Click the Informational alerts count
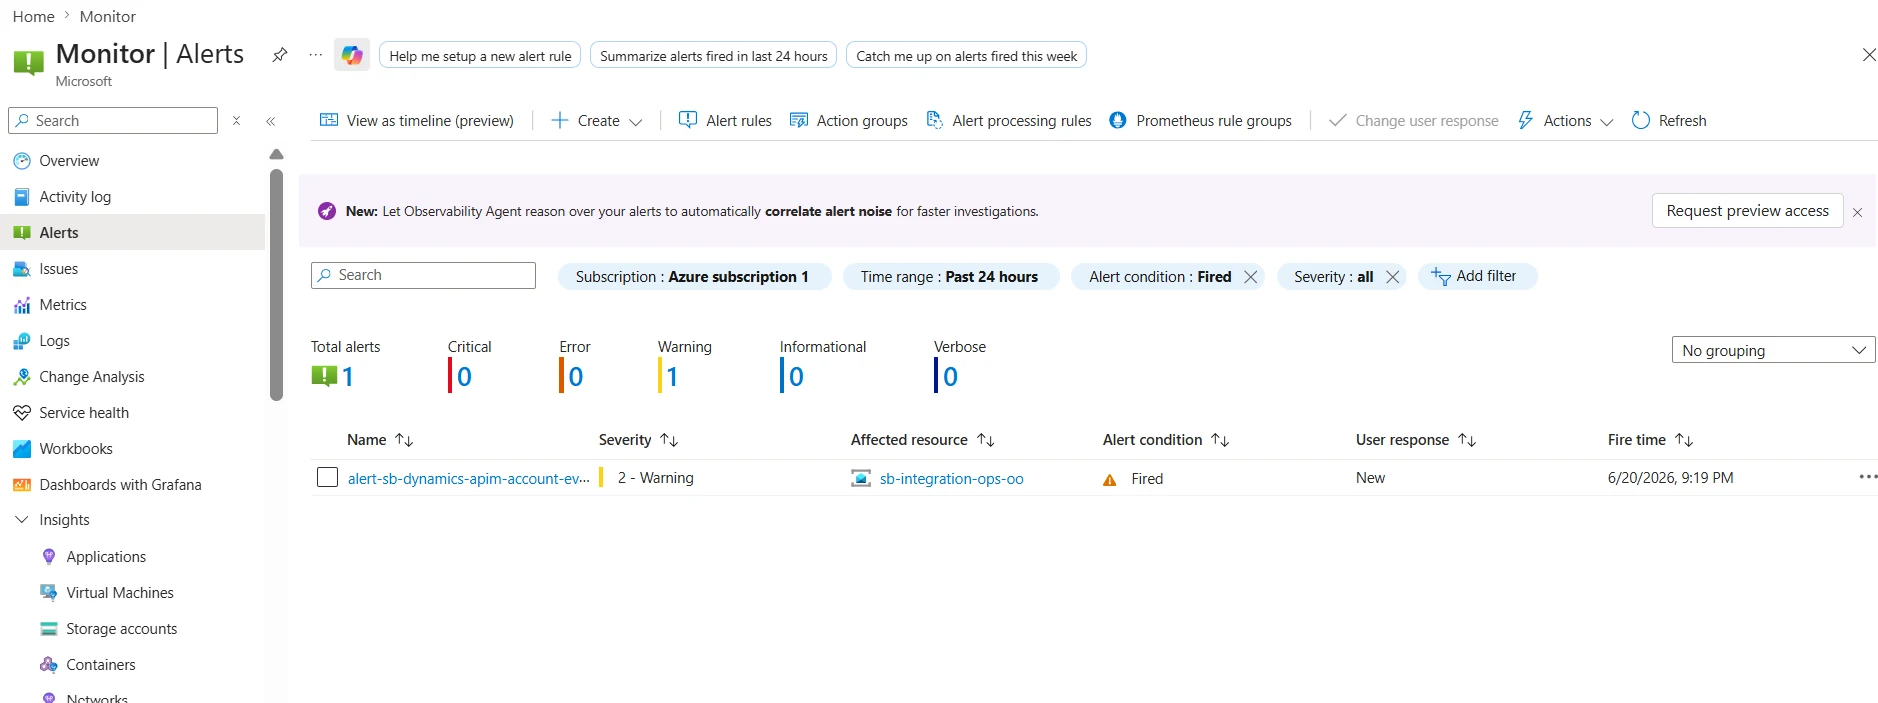The height and width of the screenshot is (703, 1878). [x=797, y=377]
